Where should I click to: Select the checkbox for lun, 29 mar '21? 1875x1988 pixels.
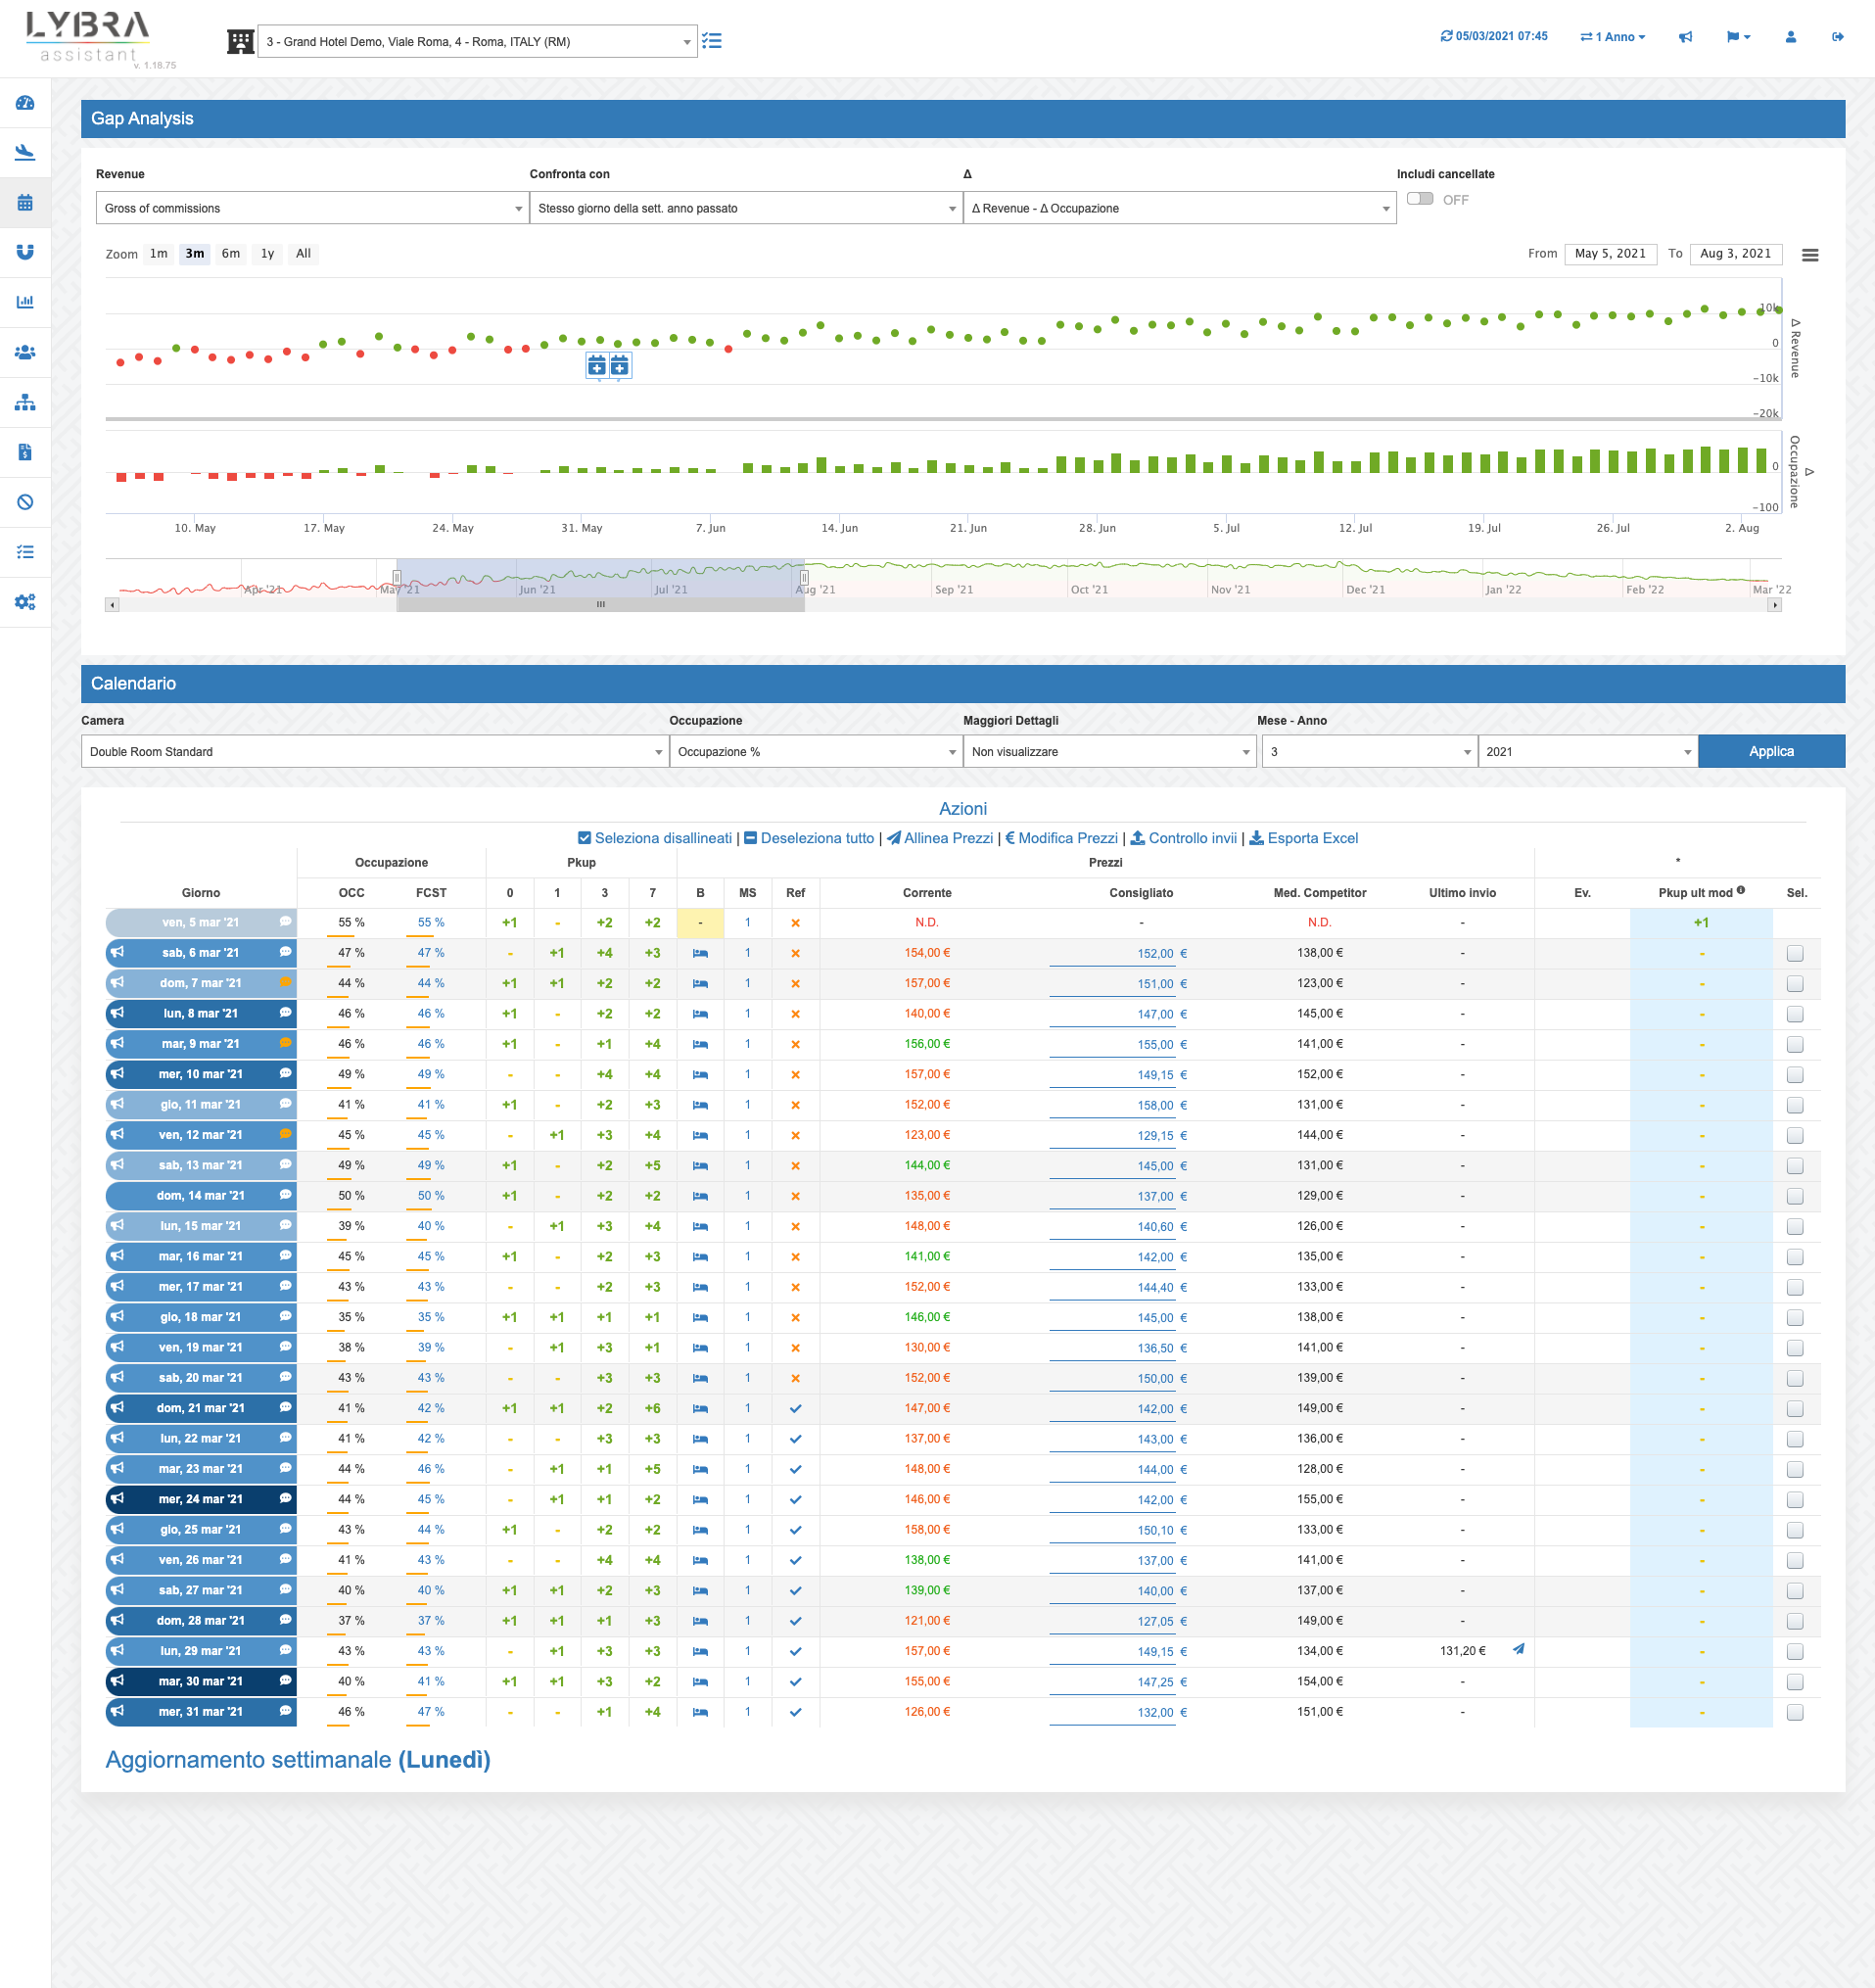(1795, 1652)
